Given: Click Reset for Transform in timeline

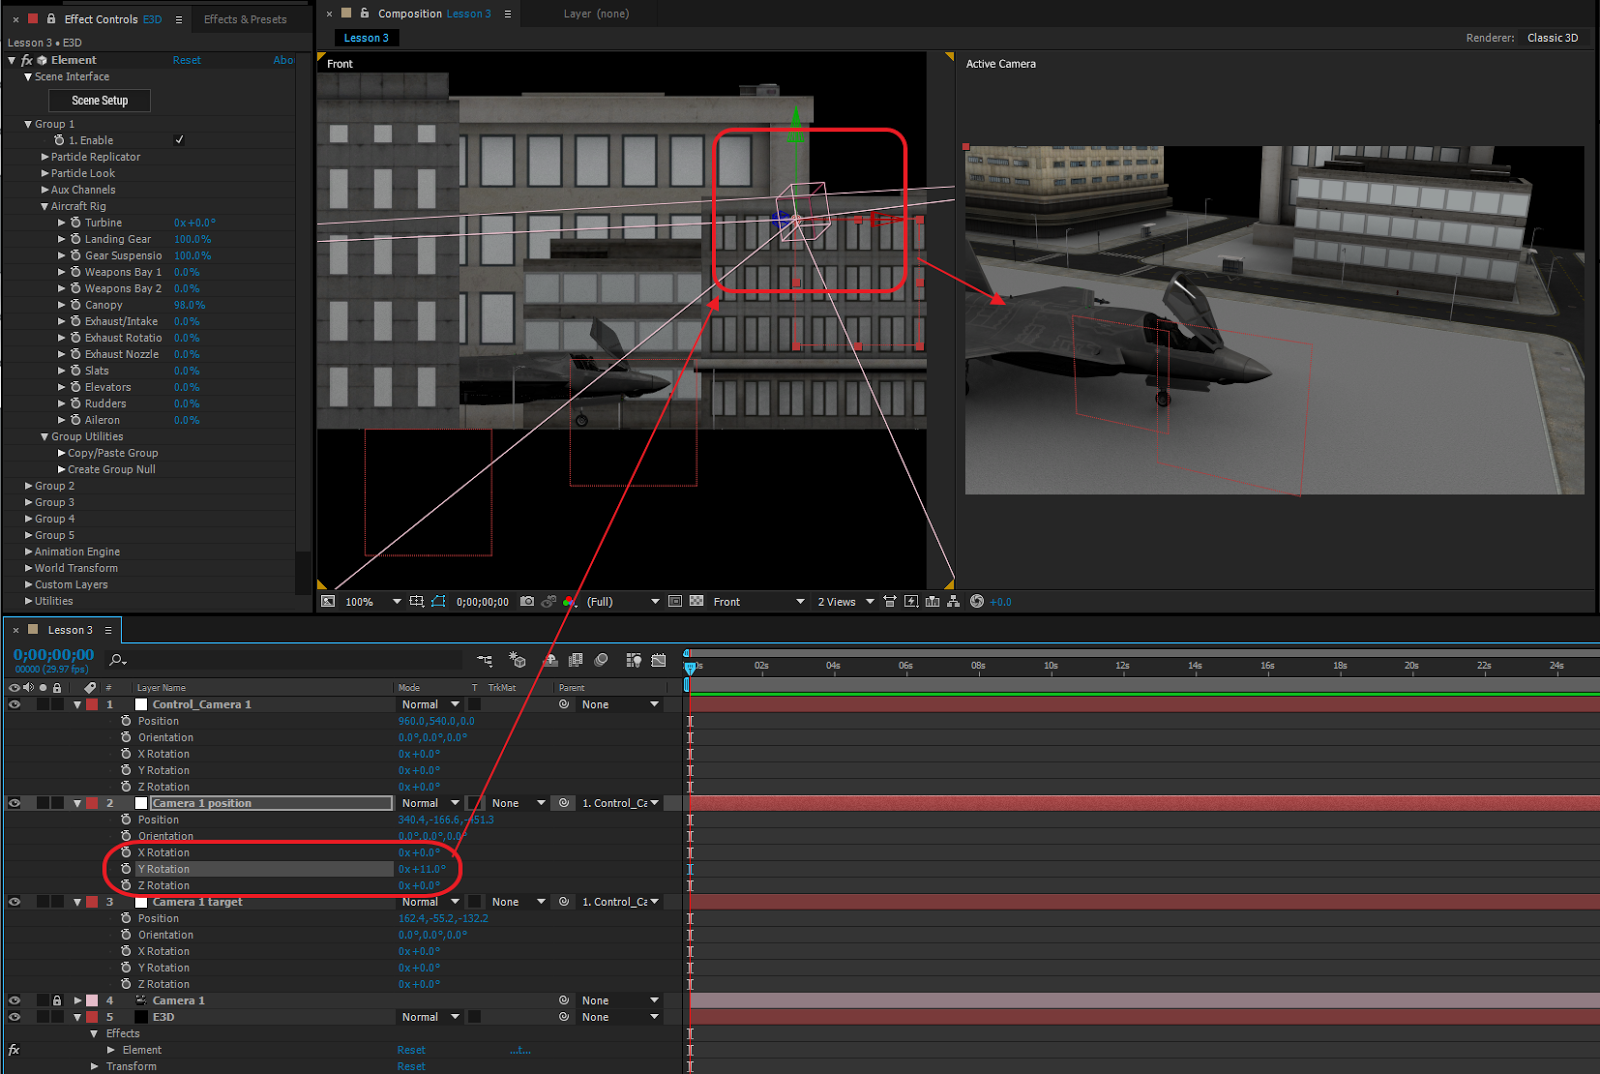Looking at the screenshot, I should 411,1066.
